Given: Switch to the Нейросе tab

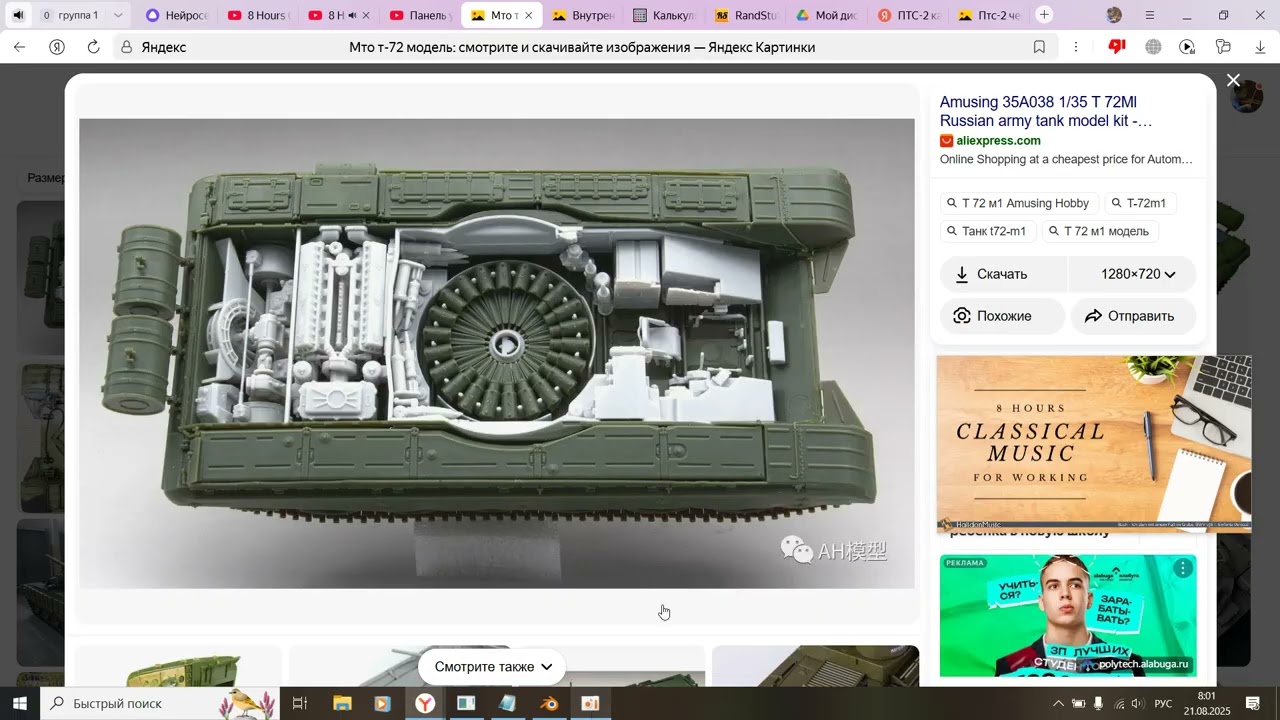Looking at the screenshot, I should pyautogui.click(x=177, y=15).
